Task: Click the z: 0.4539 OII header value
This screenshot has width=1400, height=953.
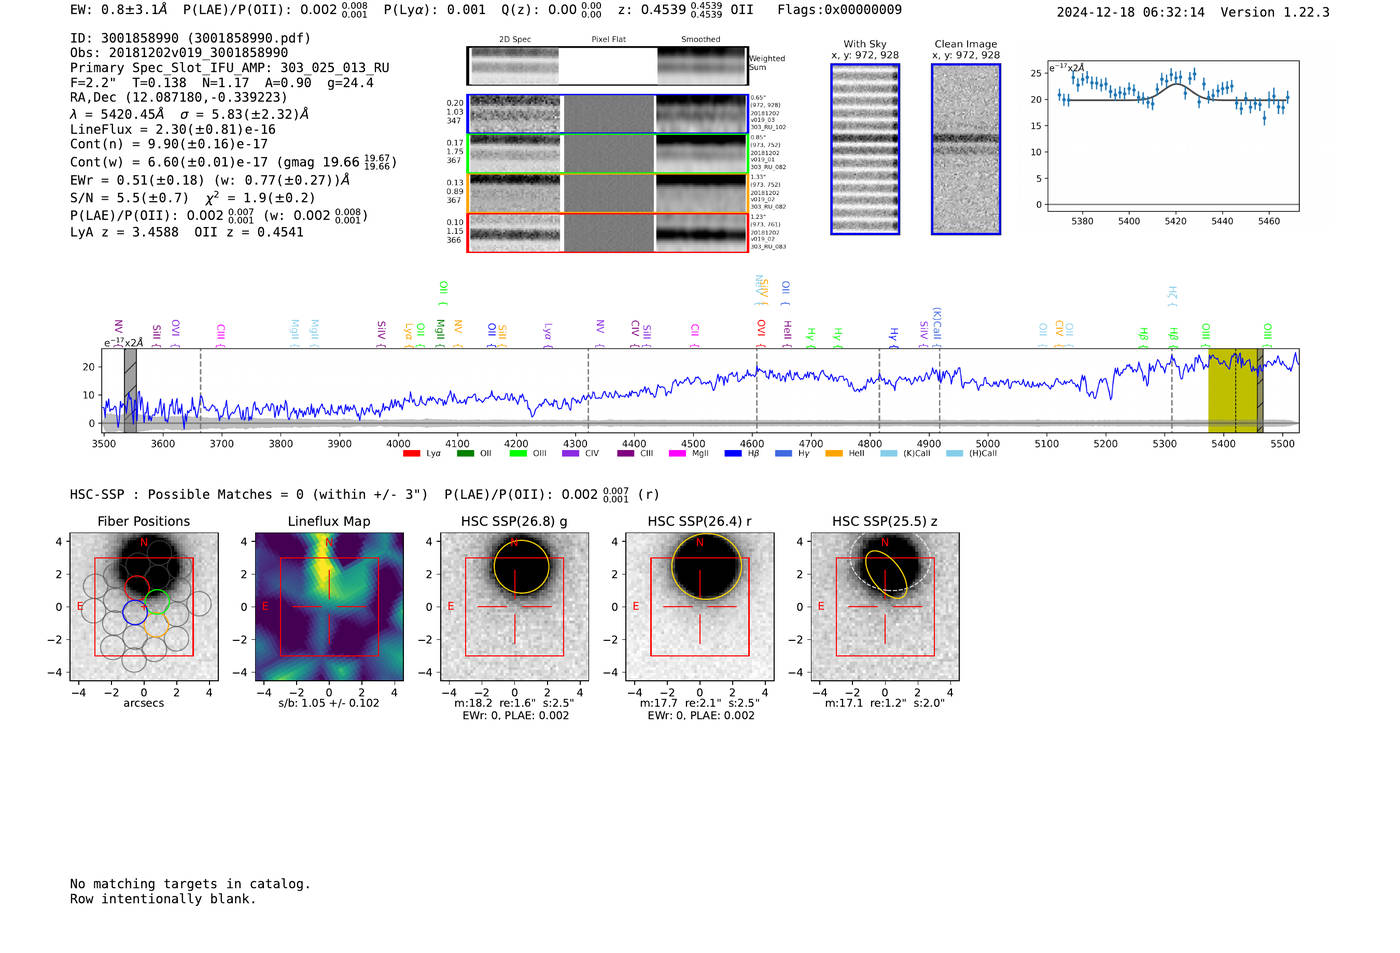Action: [685, 10]
